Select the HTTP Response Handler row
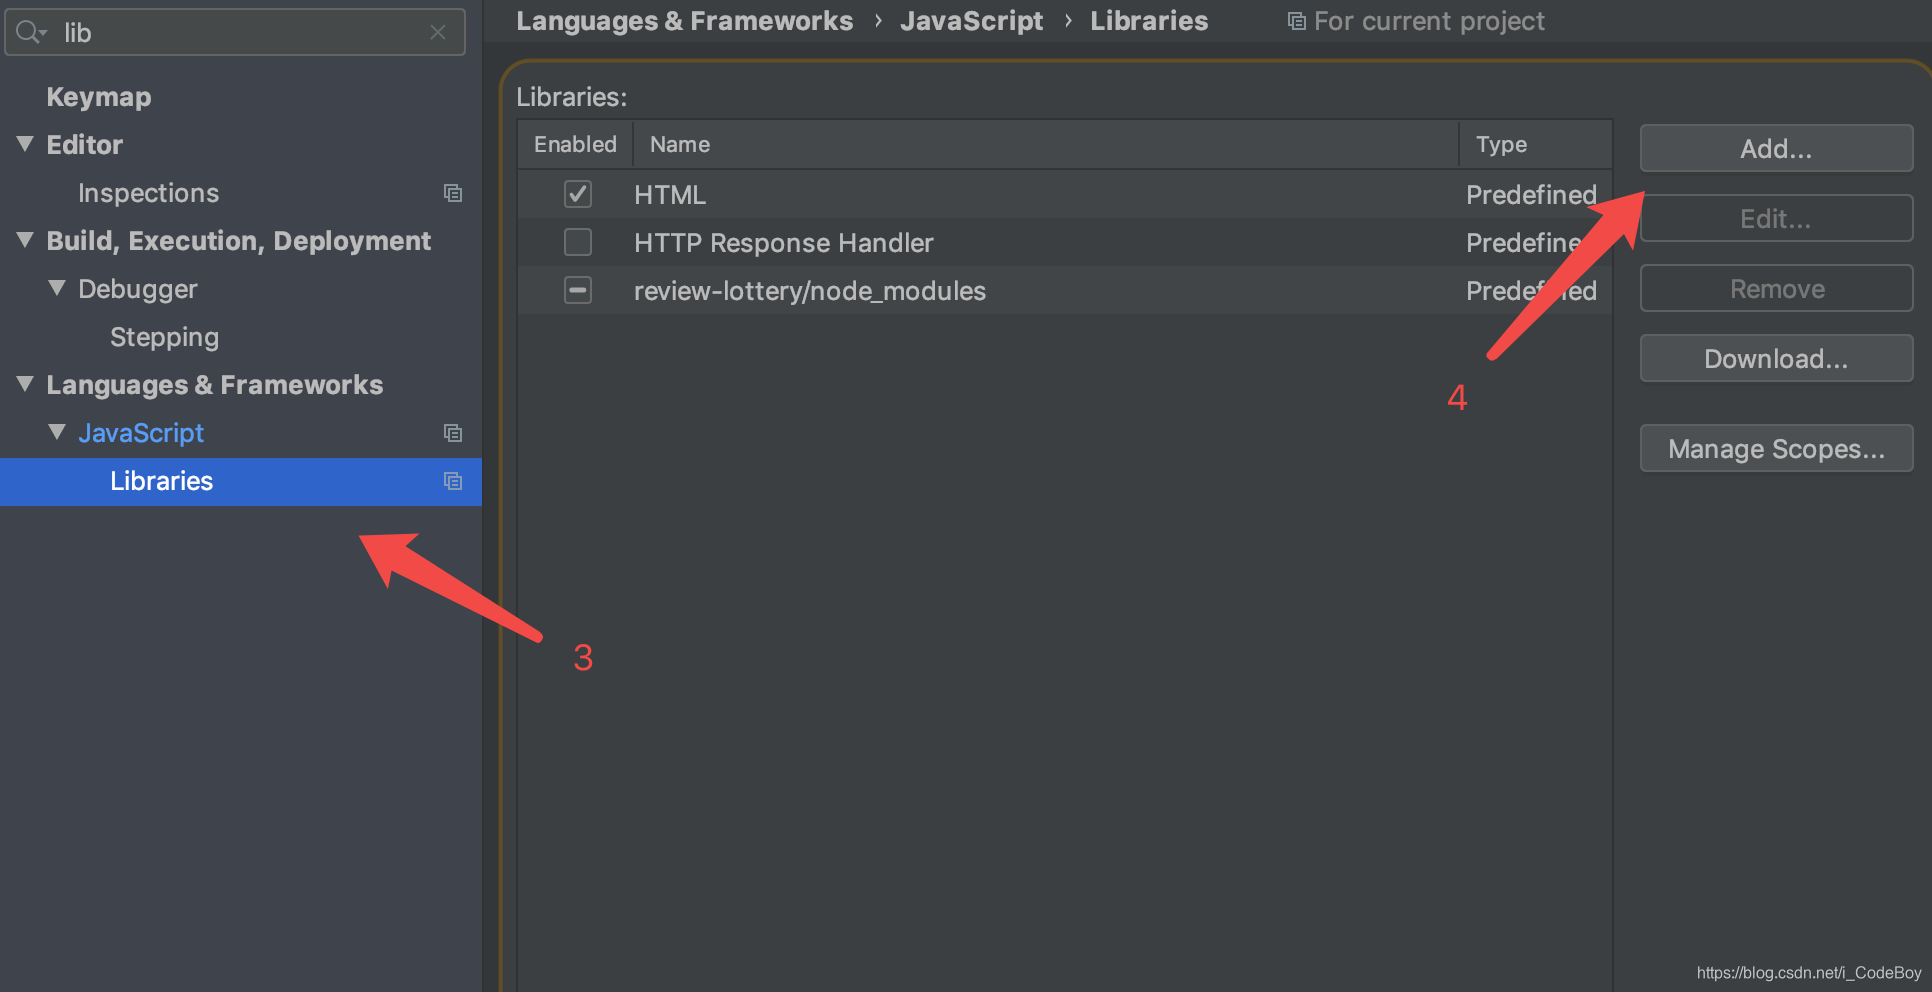This screenshot has width=1932, height=992. tap(1065, 242)
